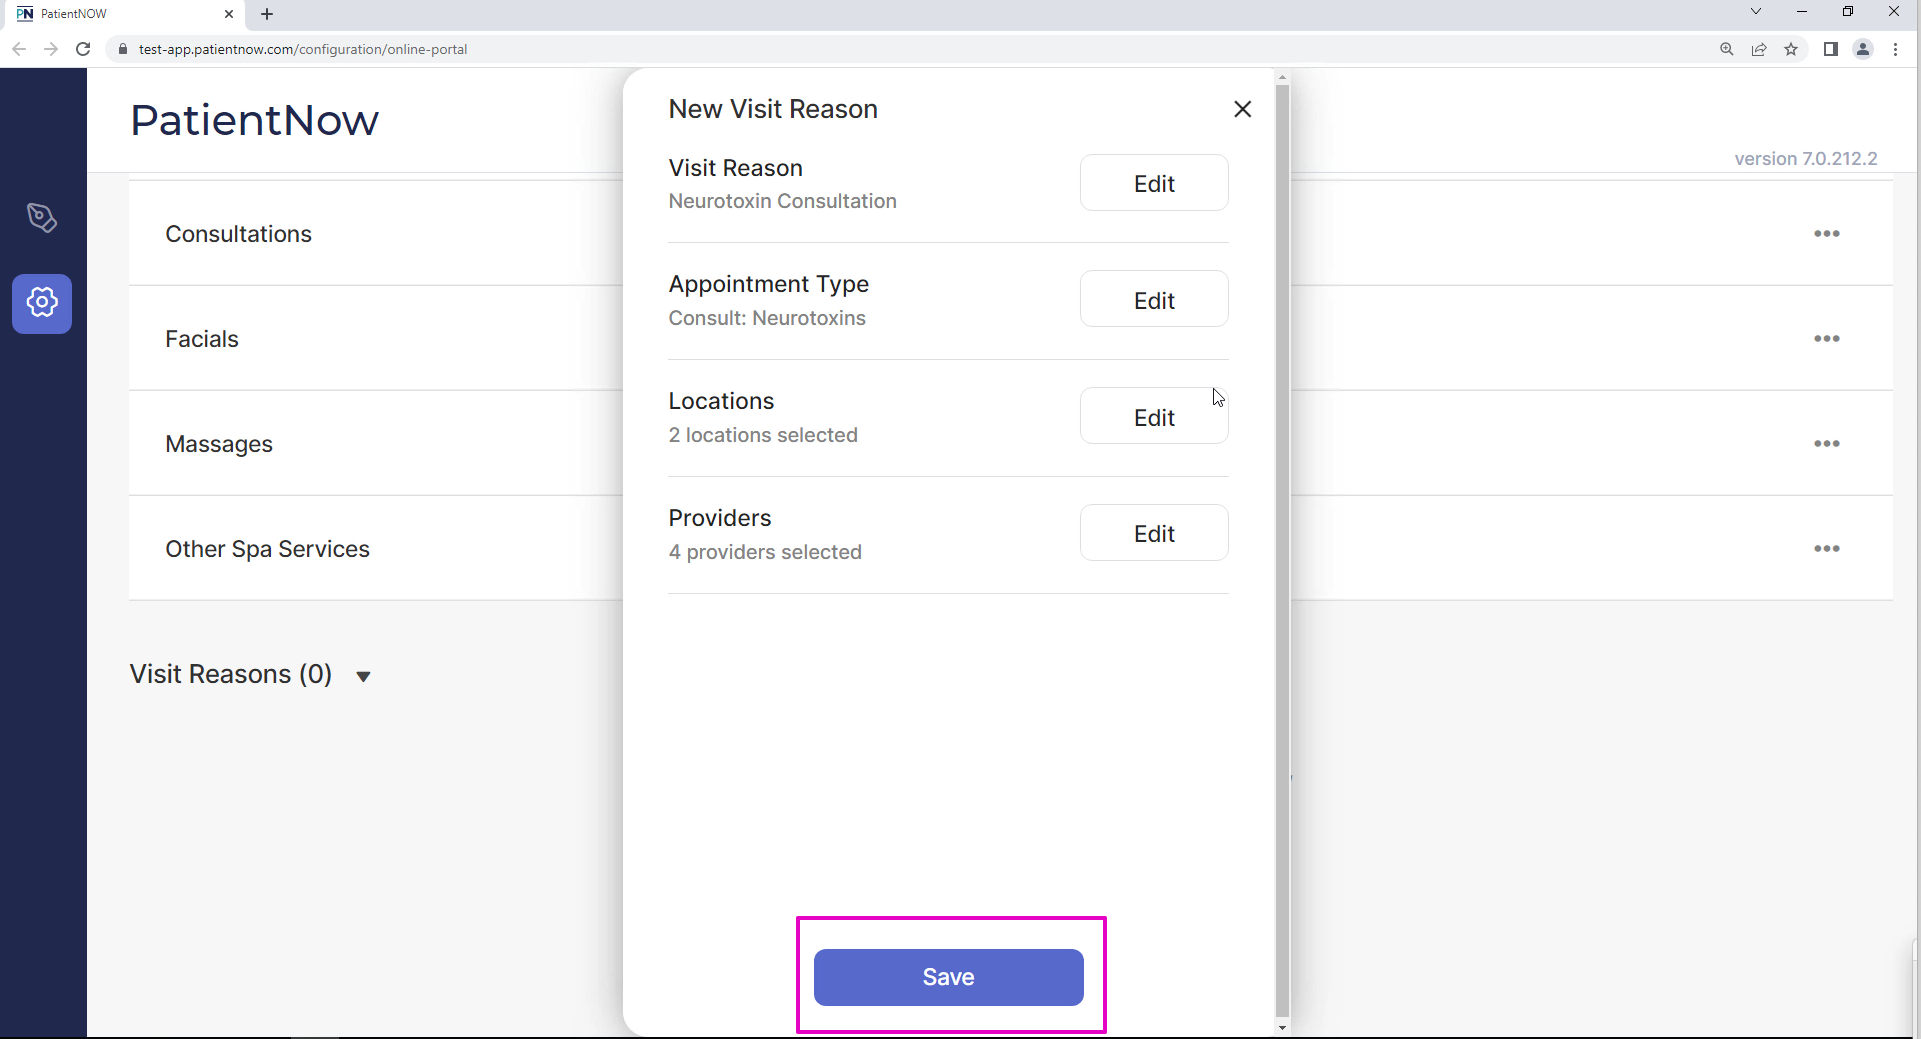This screenshot has width=1921, height=1039.
Task: Open options menu for Massages row
Action: 1826,444
